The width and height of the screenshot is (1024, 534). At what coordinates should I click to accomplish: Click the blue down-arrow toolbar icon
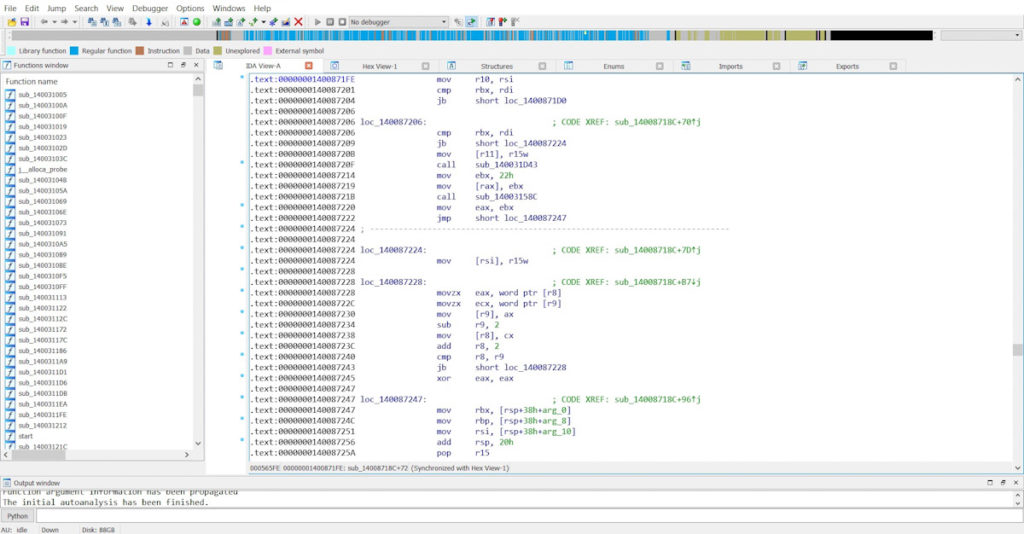coord(148,22)
